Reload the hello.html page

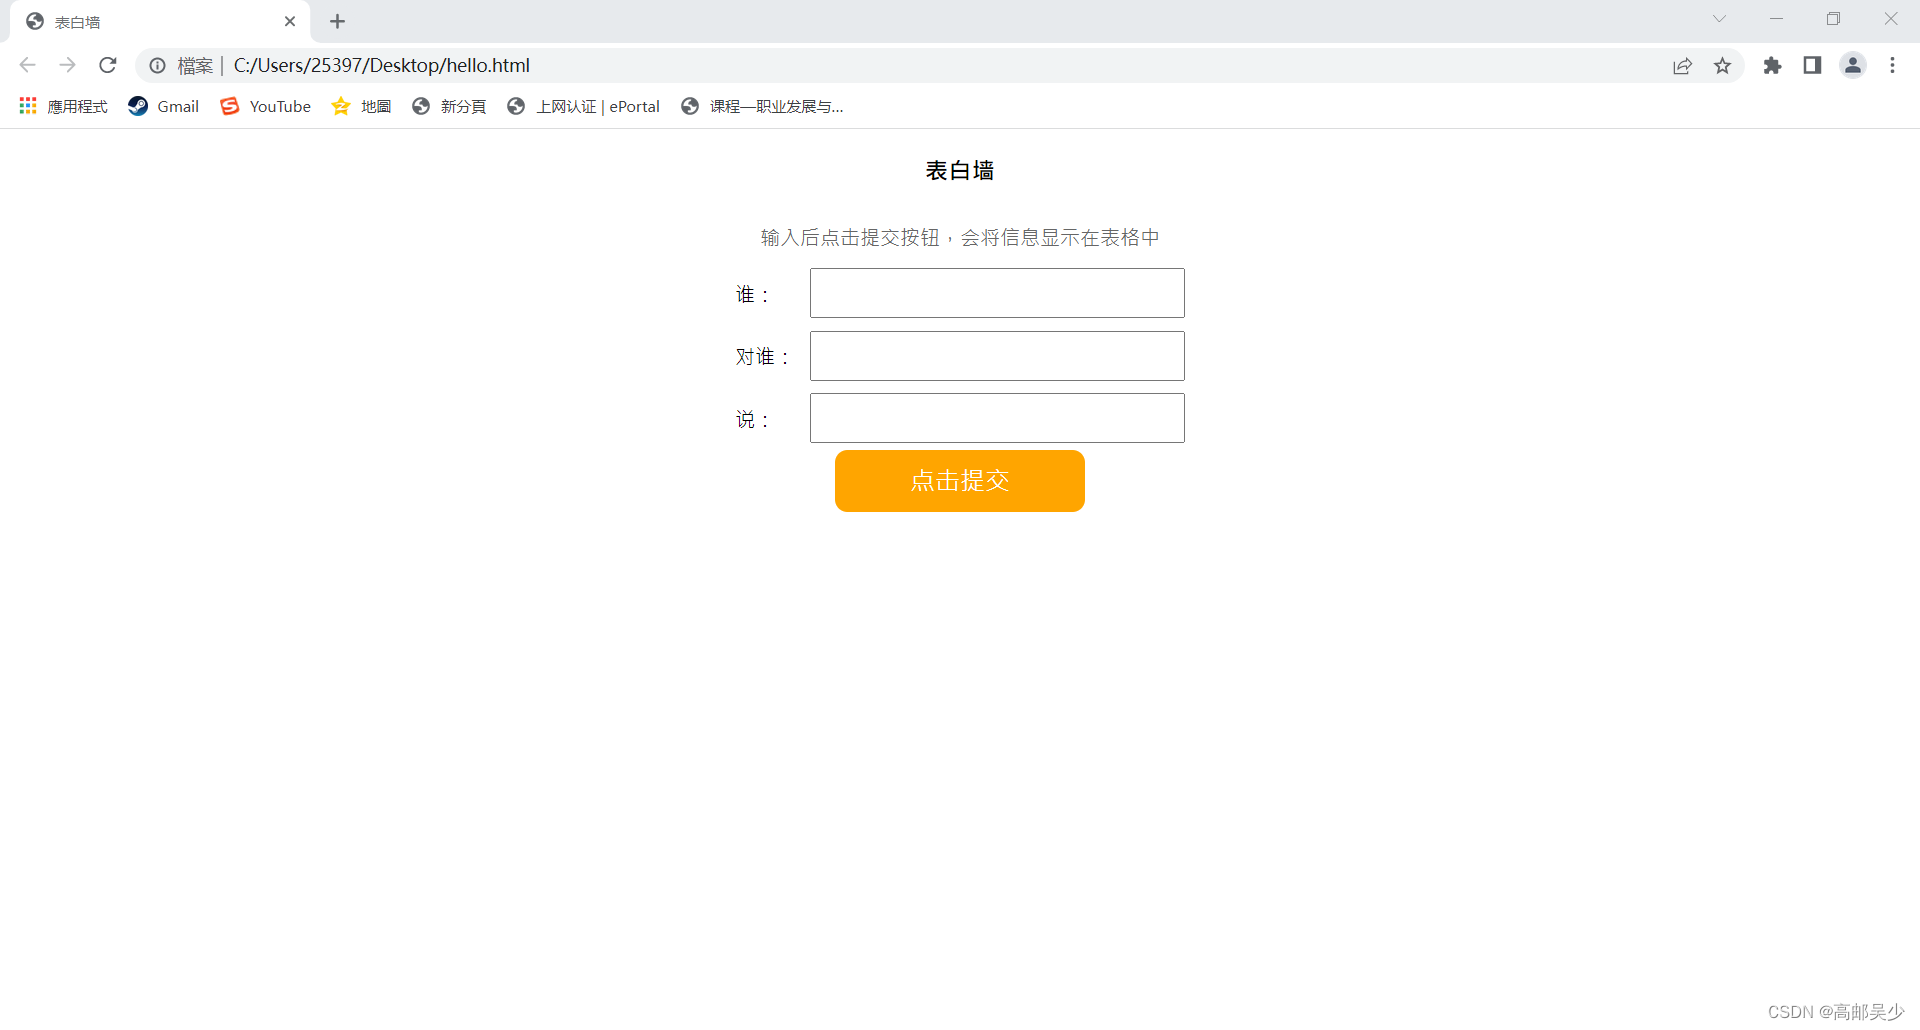point(107,65)
